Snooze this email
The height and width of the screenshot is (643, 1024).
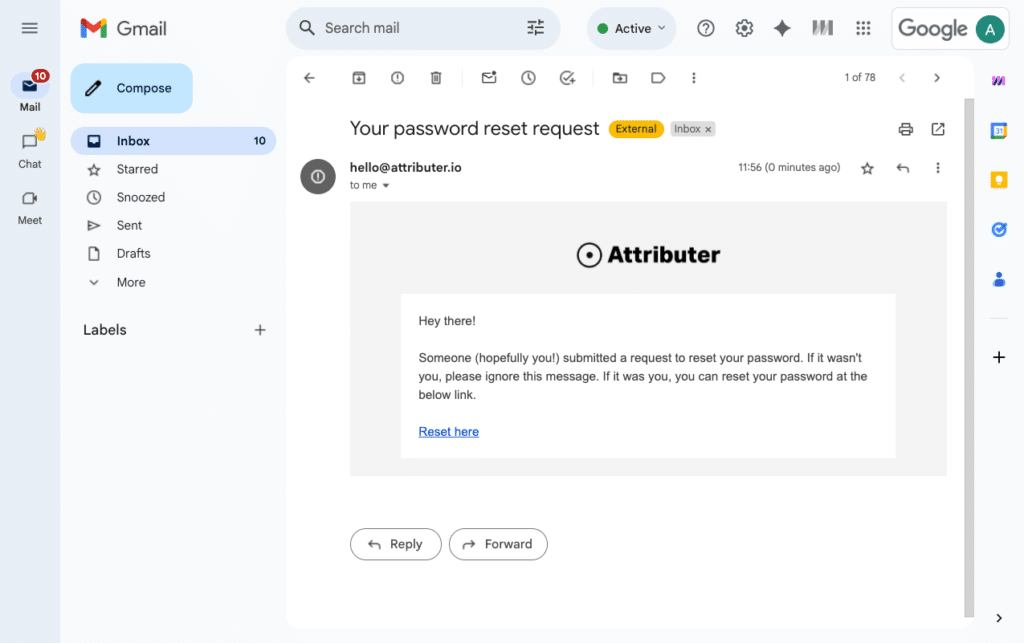click(x=528, y=78)
